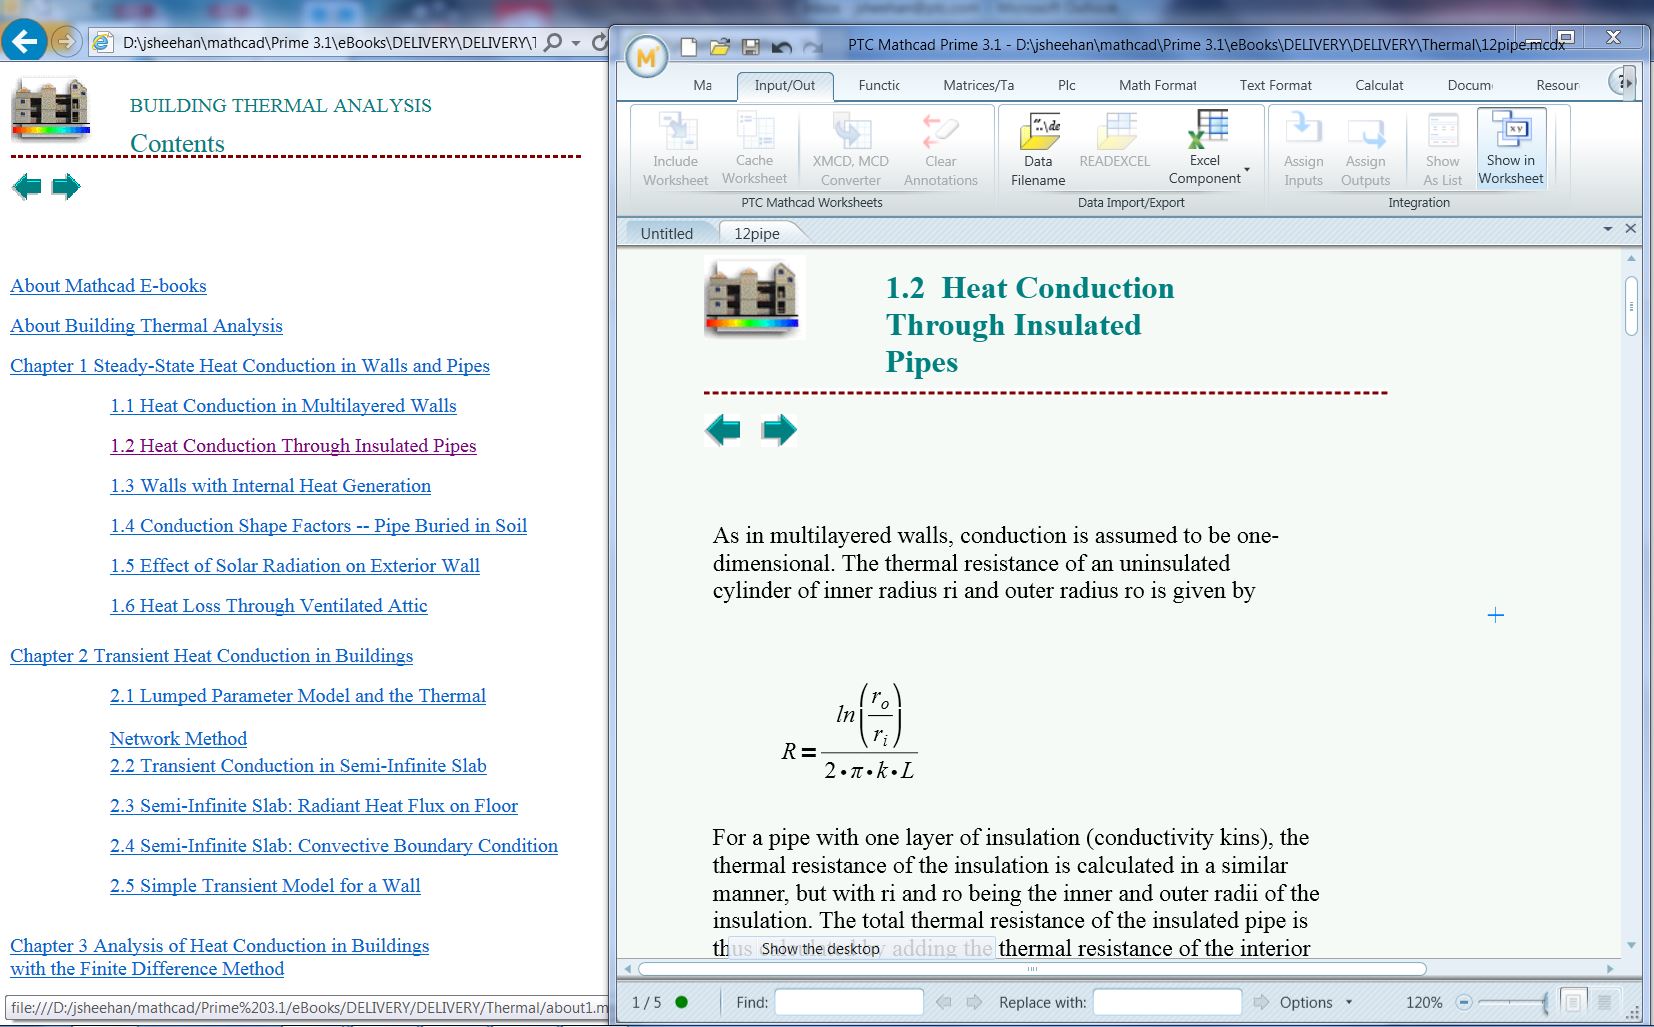Choose the Data Filename import tool
This screenshot has width=1654, height=1027.
pos(1038,149)
